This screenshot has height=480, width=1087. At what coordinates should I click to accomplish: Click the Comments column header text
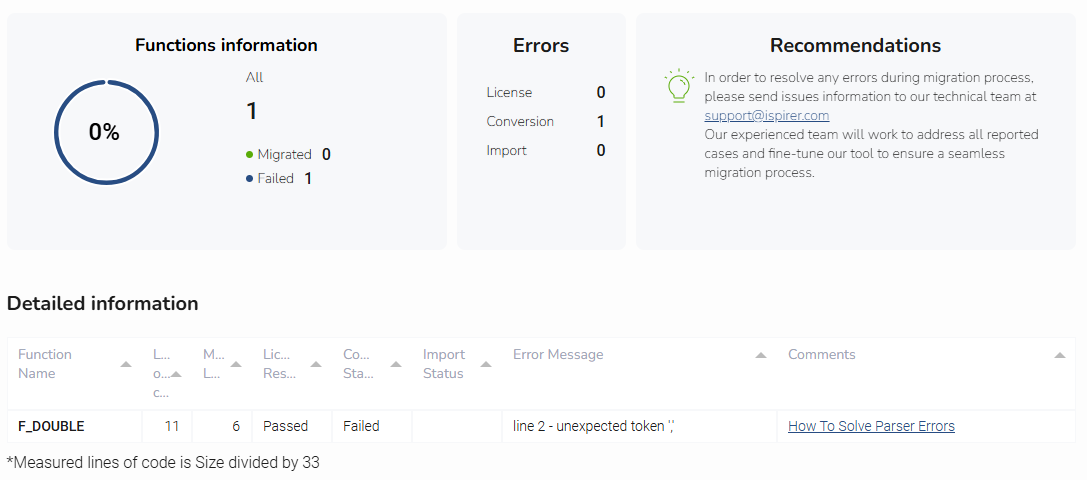pyautogui.click(x=821, y=355)
